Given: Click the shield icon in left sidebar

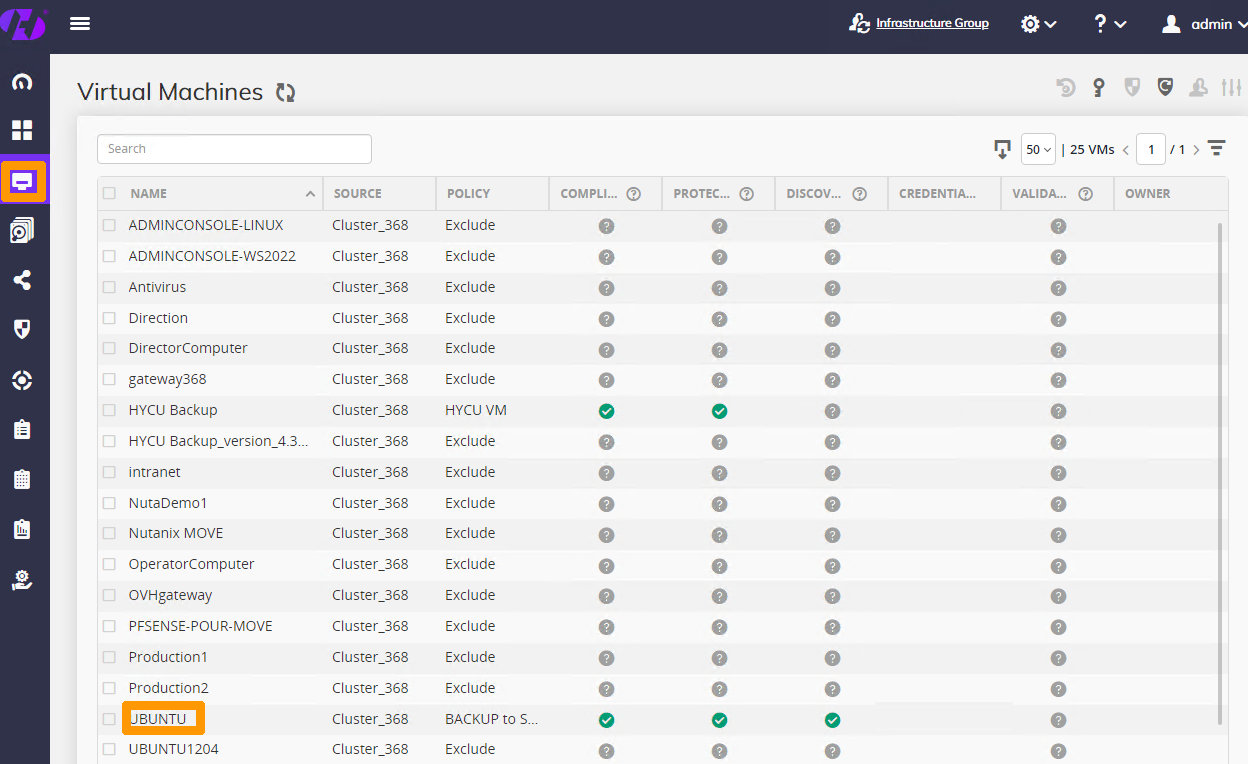Looking at the screenshot, I should pyautogui.click(x=22, y=330).
